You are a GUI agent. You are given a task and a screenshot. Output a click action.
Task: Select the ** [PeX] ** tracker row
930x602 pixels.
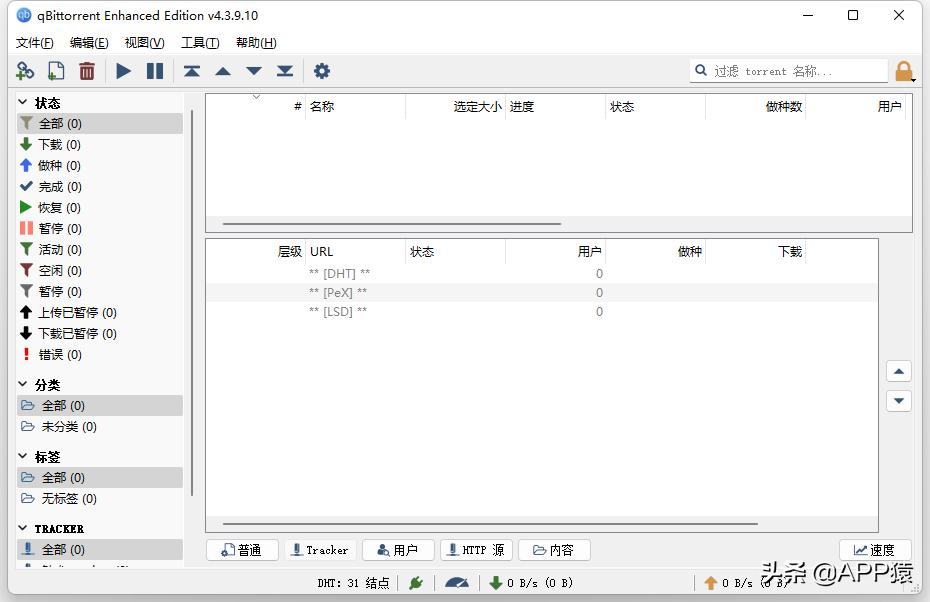pyautogui.click(x=542, y=292)
